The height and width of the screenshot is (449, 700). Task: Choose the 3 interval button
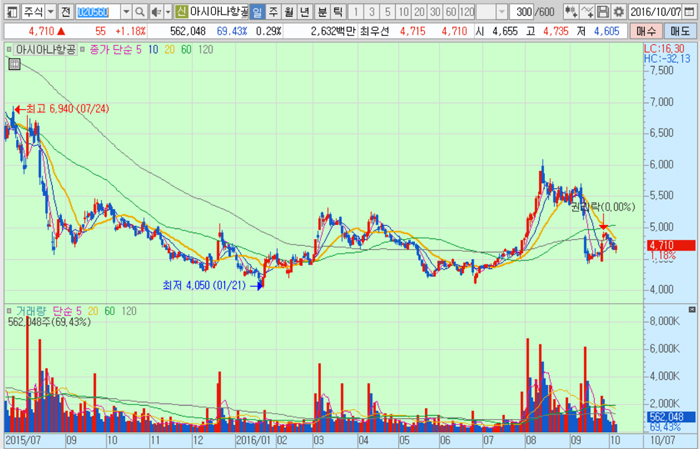click(x=371, y=12)
